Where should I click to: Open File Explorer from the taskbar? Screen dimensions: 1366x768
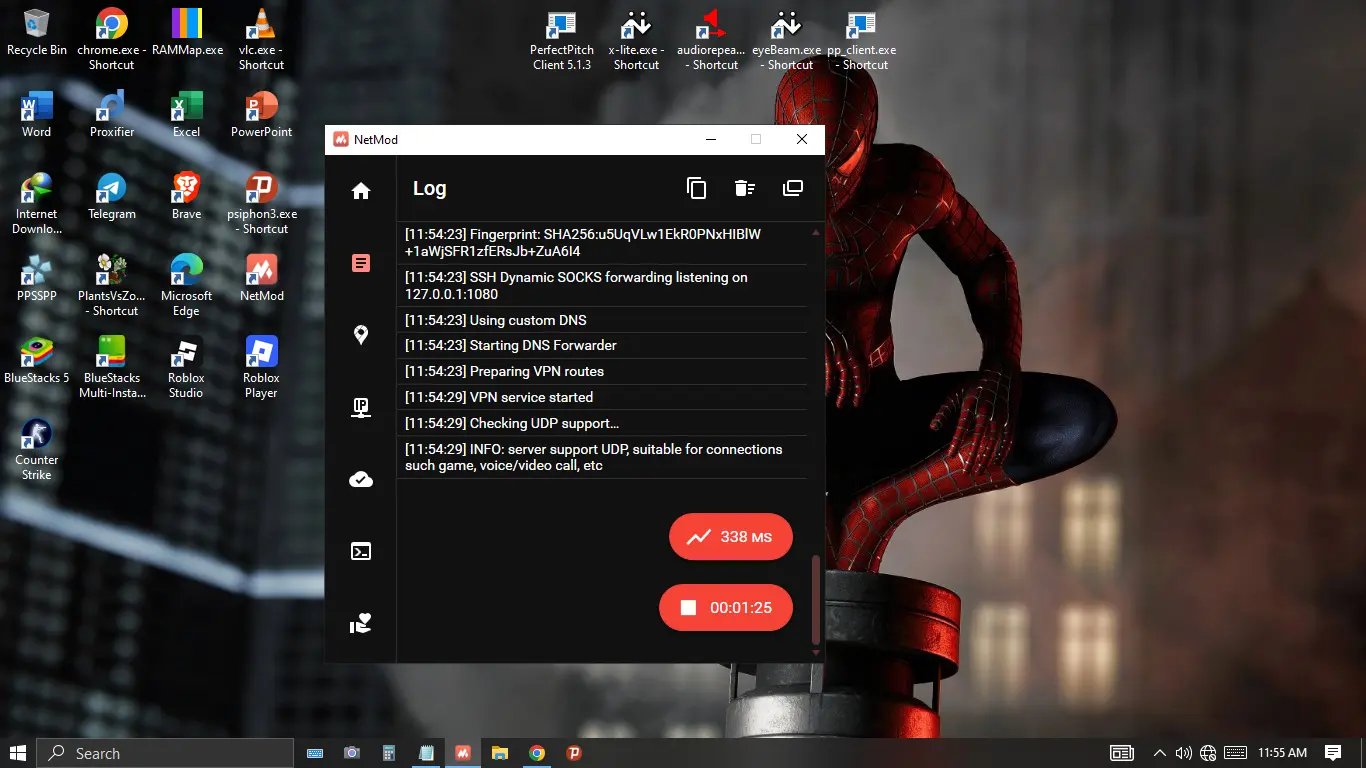pos(500,753)
